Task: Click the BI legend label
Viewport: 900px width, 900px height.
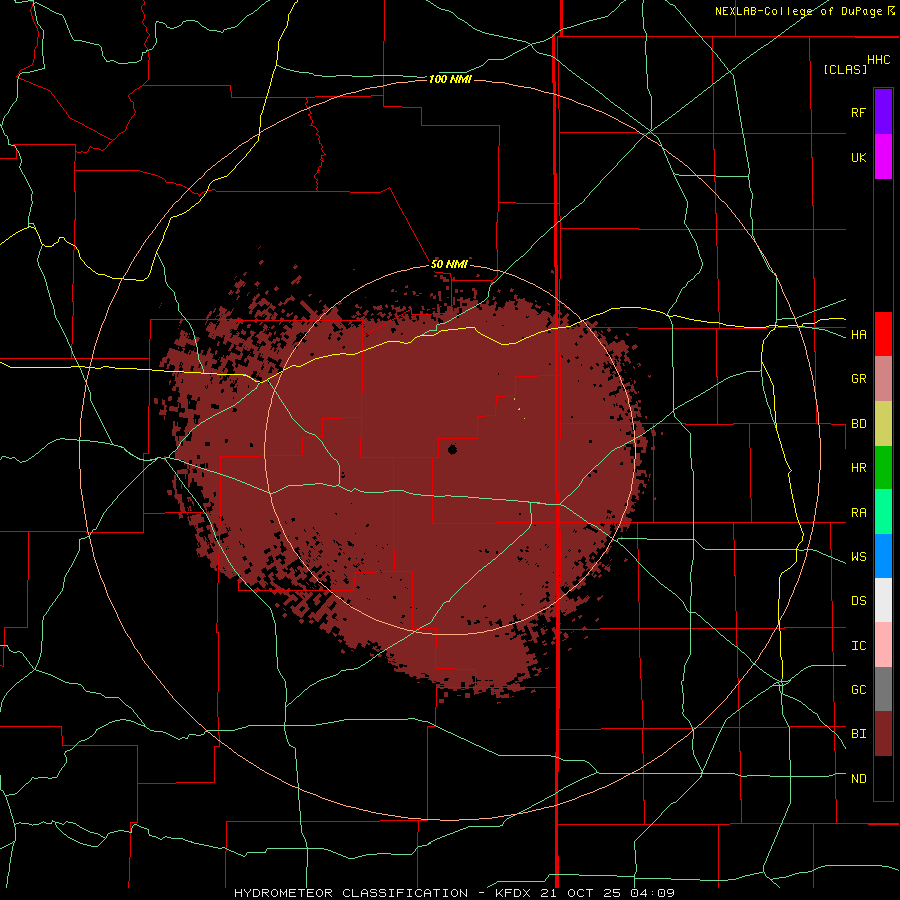Action: coord(858,734)
